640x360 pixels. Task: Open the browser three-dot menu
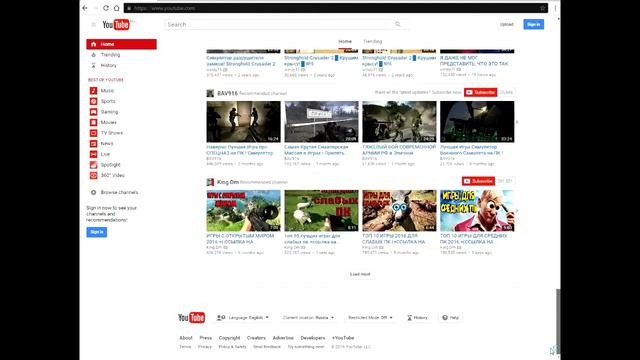click(555, 8)
